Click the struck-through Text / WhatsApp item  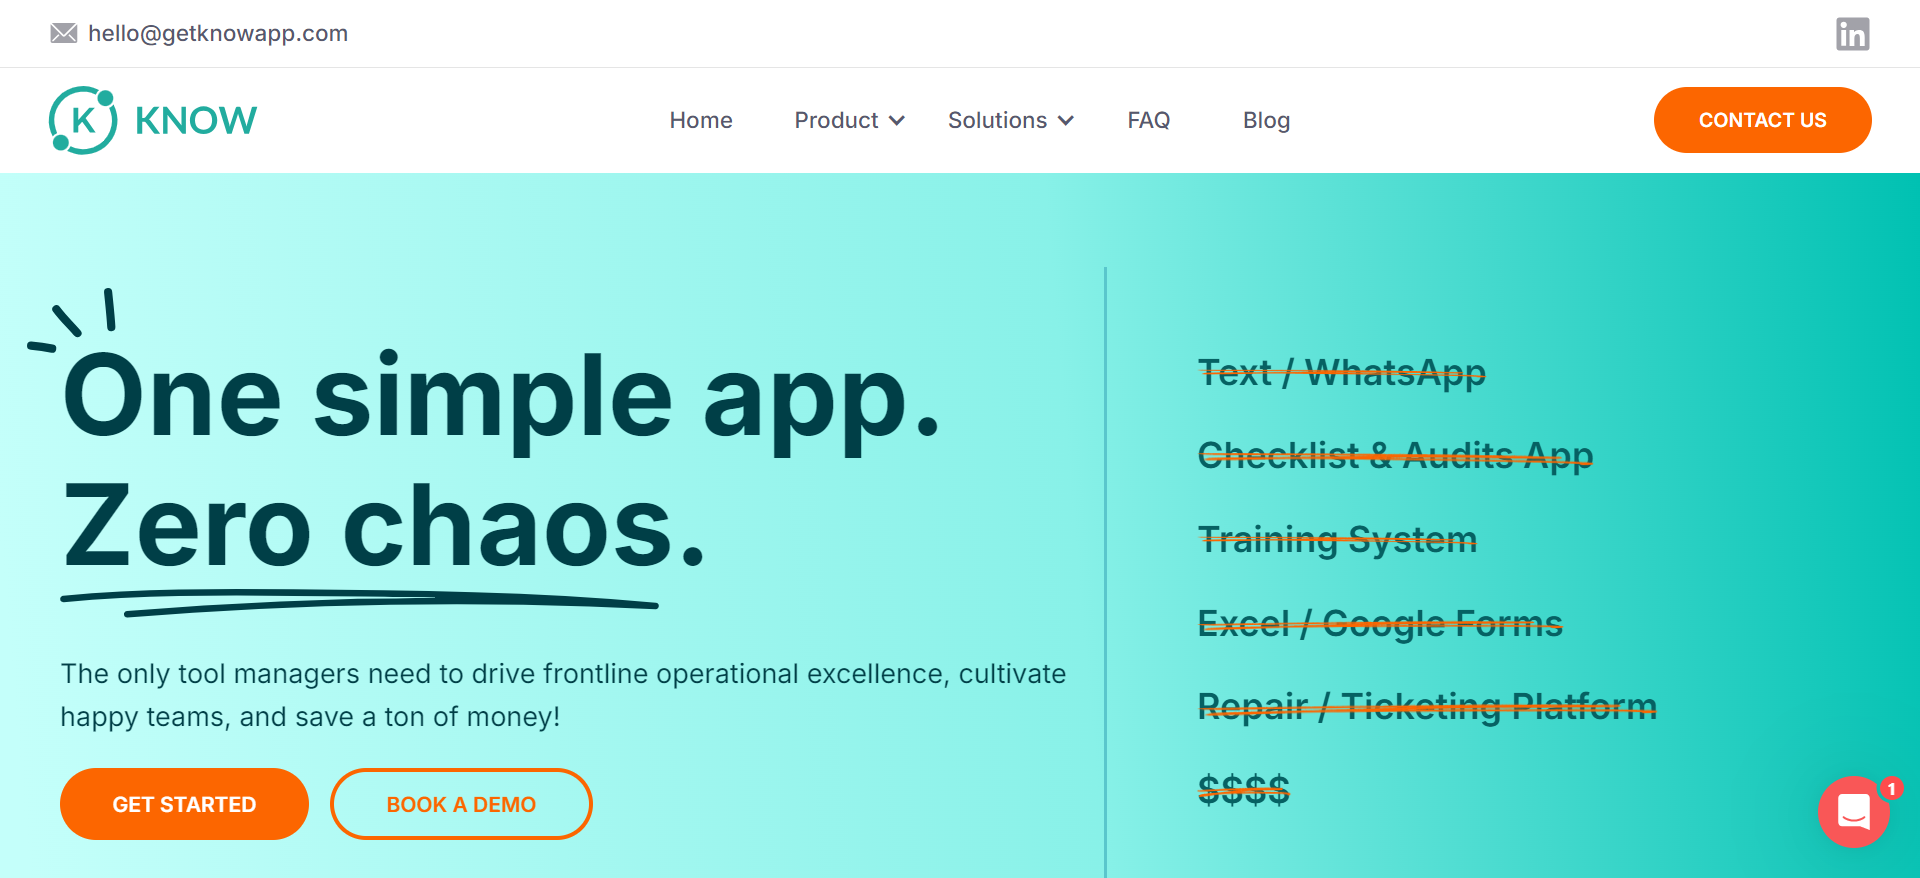(x=1342, y=373)
